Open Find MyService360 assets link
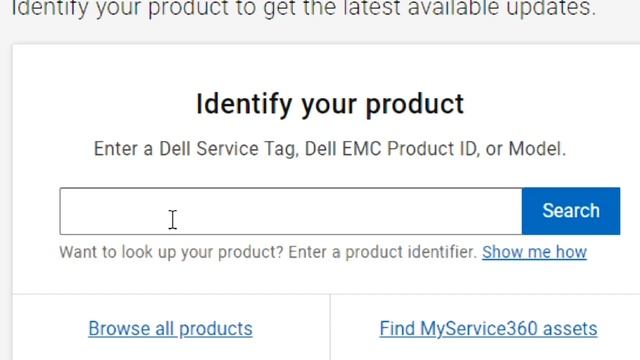This screenshot has height=360, width=640. [x=488, y=329]
